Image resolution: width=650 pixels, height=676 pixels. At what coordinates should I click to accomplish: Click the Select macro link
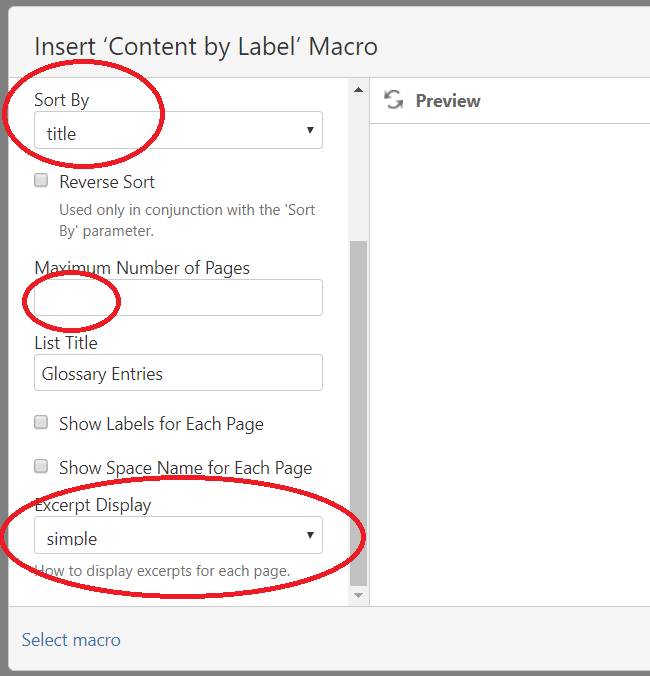coord(71,640)
